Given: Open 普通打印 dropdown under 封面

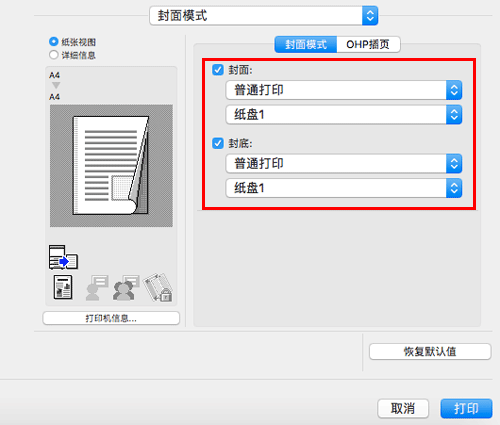Looking at the screenshot, I should click(x=344, y=90).
